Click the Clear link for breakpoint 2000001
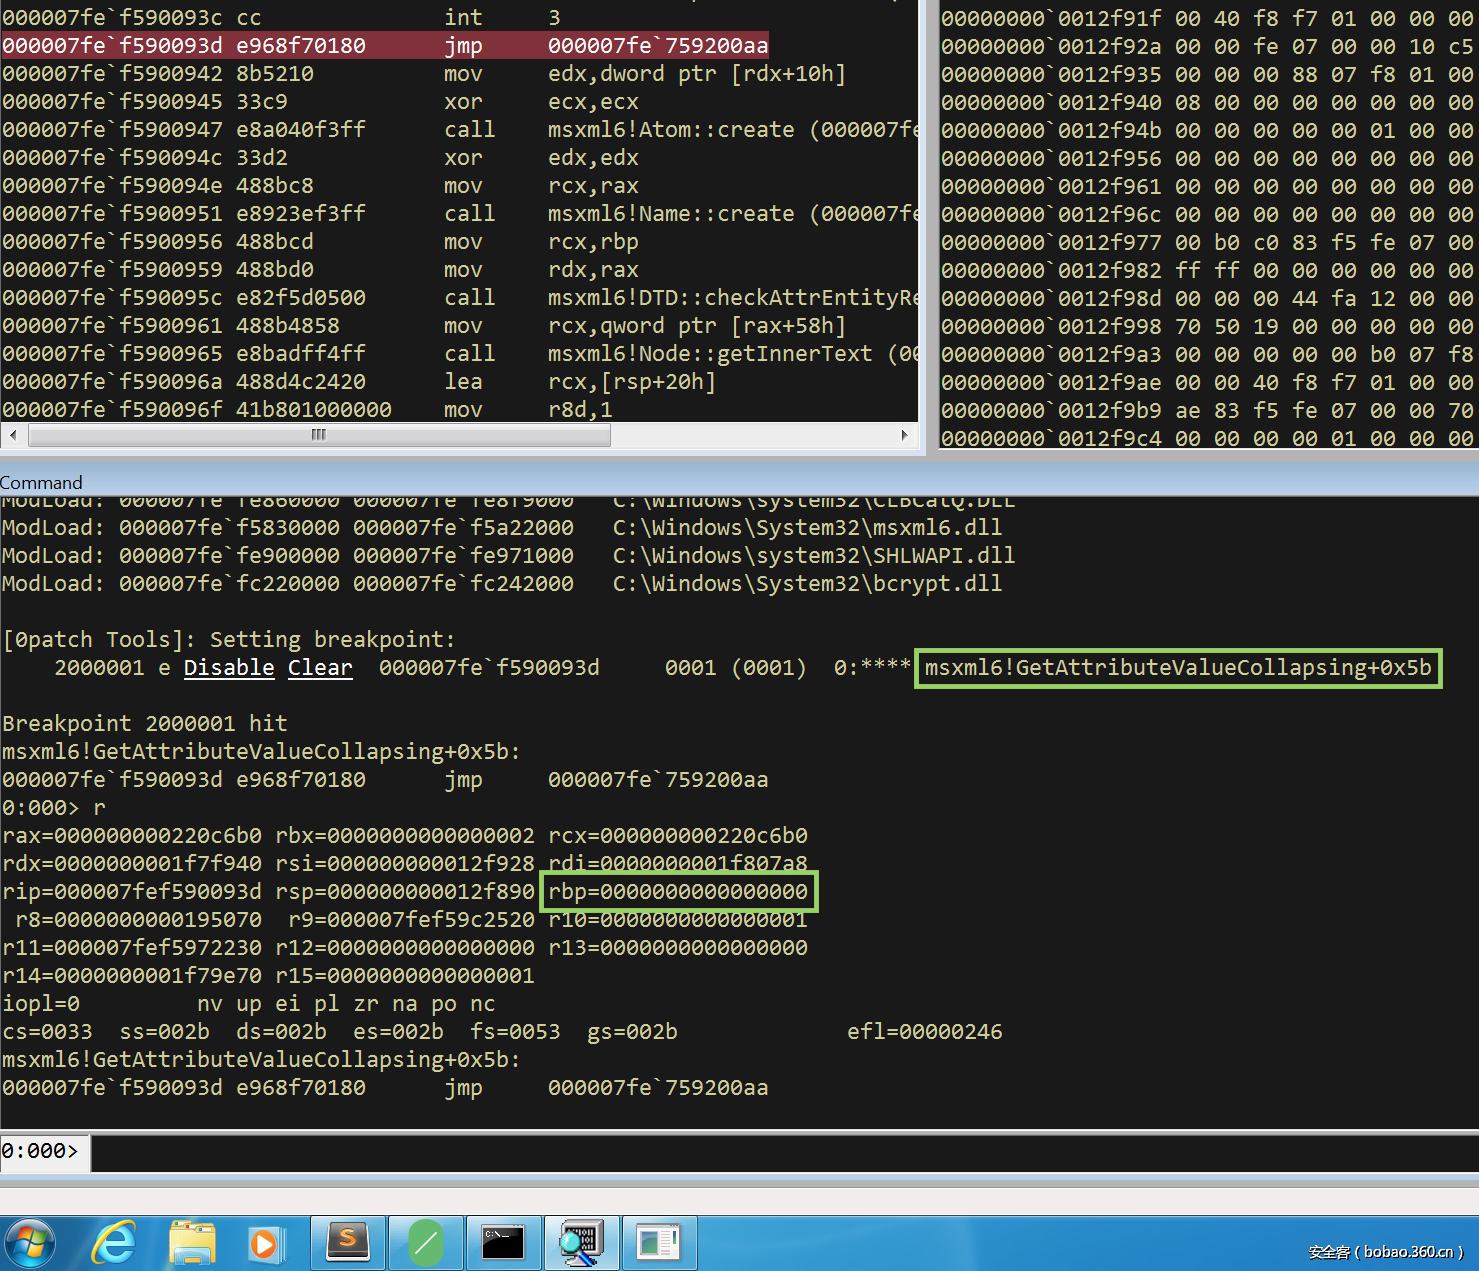This screenshot has width=1479, height=1271. point(320,667)
